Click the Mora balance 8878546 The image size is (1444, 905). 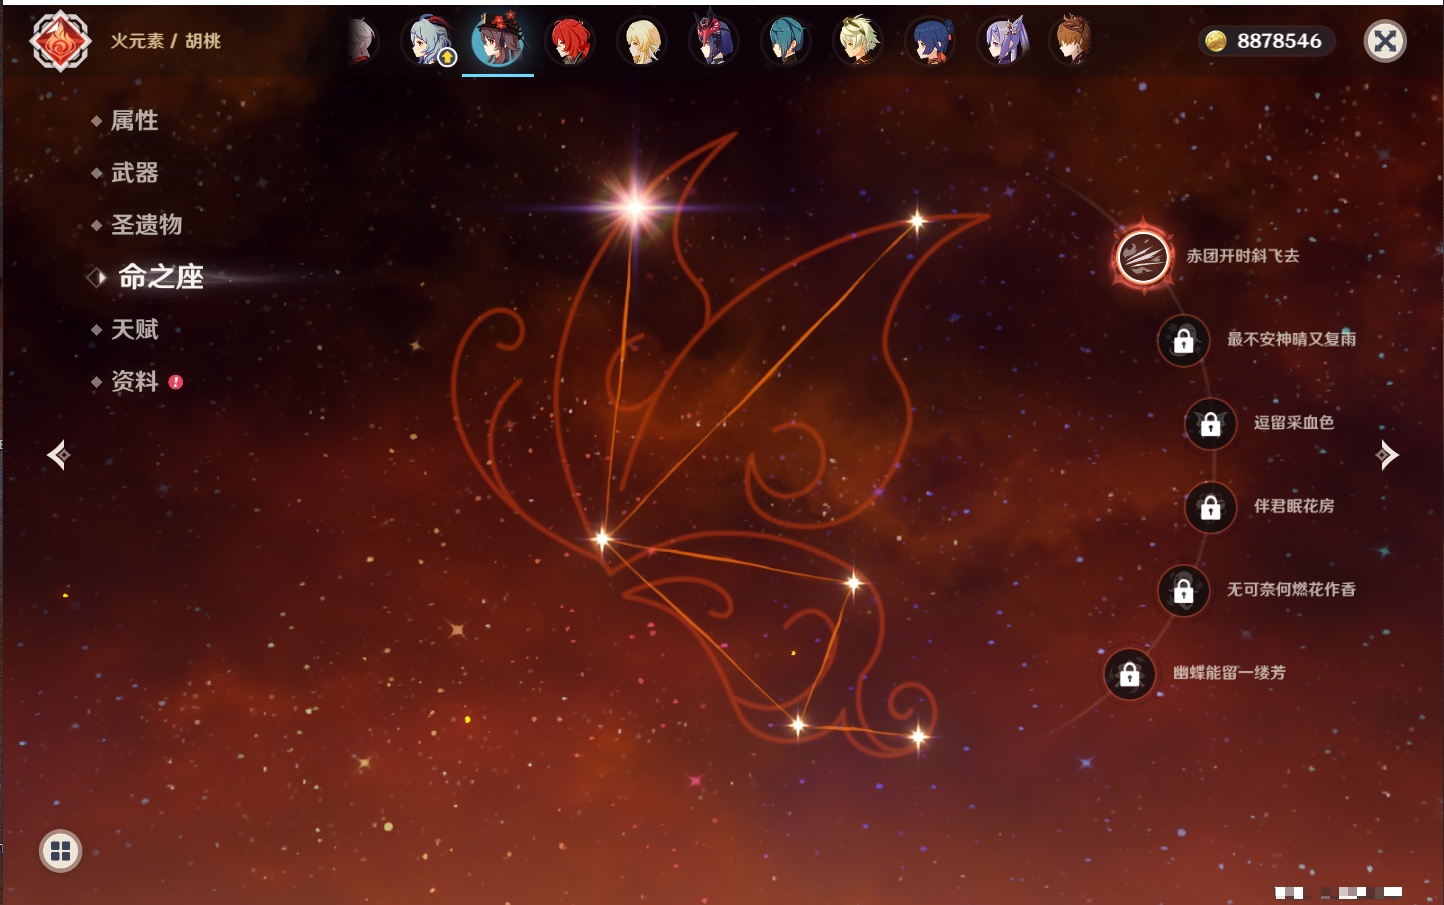click(1279, 41)
